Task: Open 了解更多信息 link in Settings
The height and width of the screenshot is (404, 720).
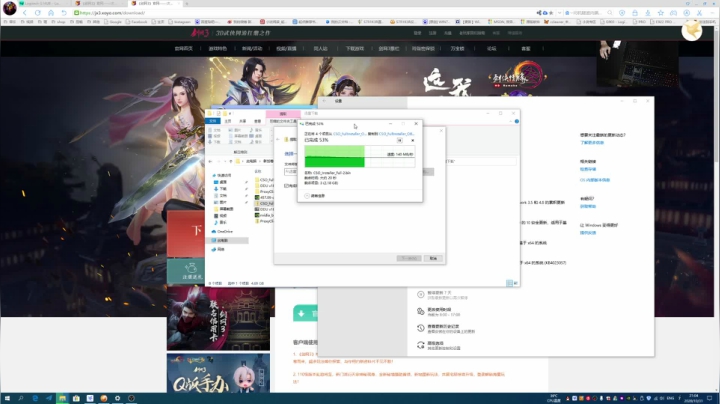Action: (x=591, y=143)
